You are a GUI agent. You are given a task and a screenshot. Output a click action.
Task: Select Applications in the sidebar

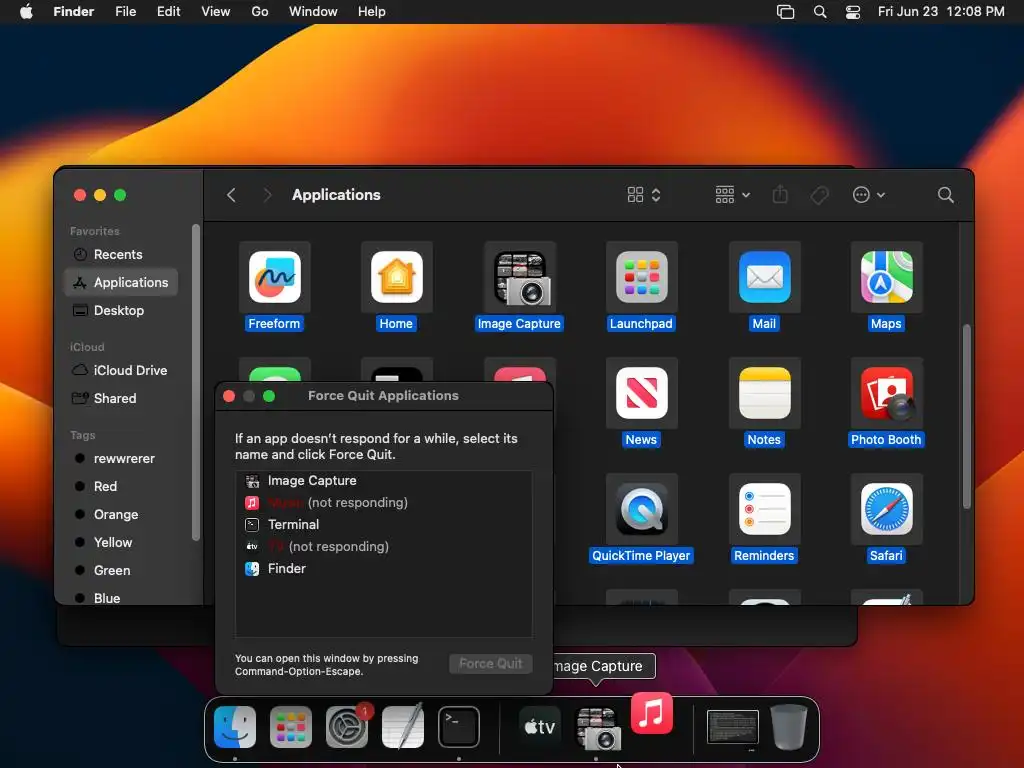click(x=121, y=282)
